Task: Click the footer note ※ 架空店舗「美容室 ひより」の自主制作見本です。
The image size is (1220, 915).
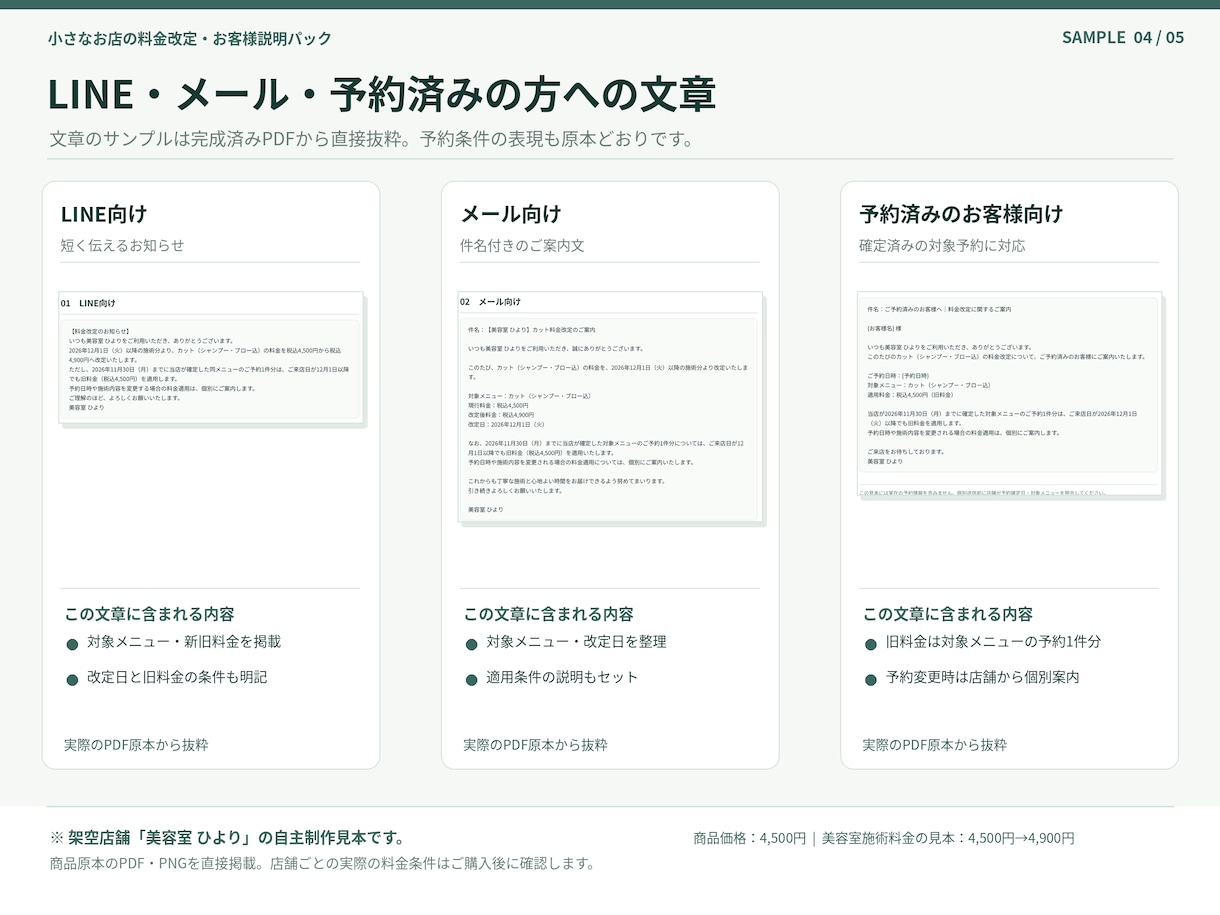Action: (x=227, y=838)
